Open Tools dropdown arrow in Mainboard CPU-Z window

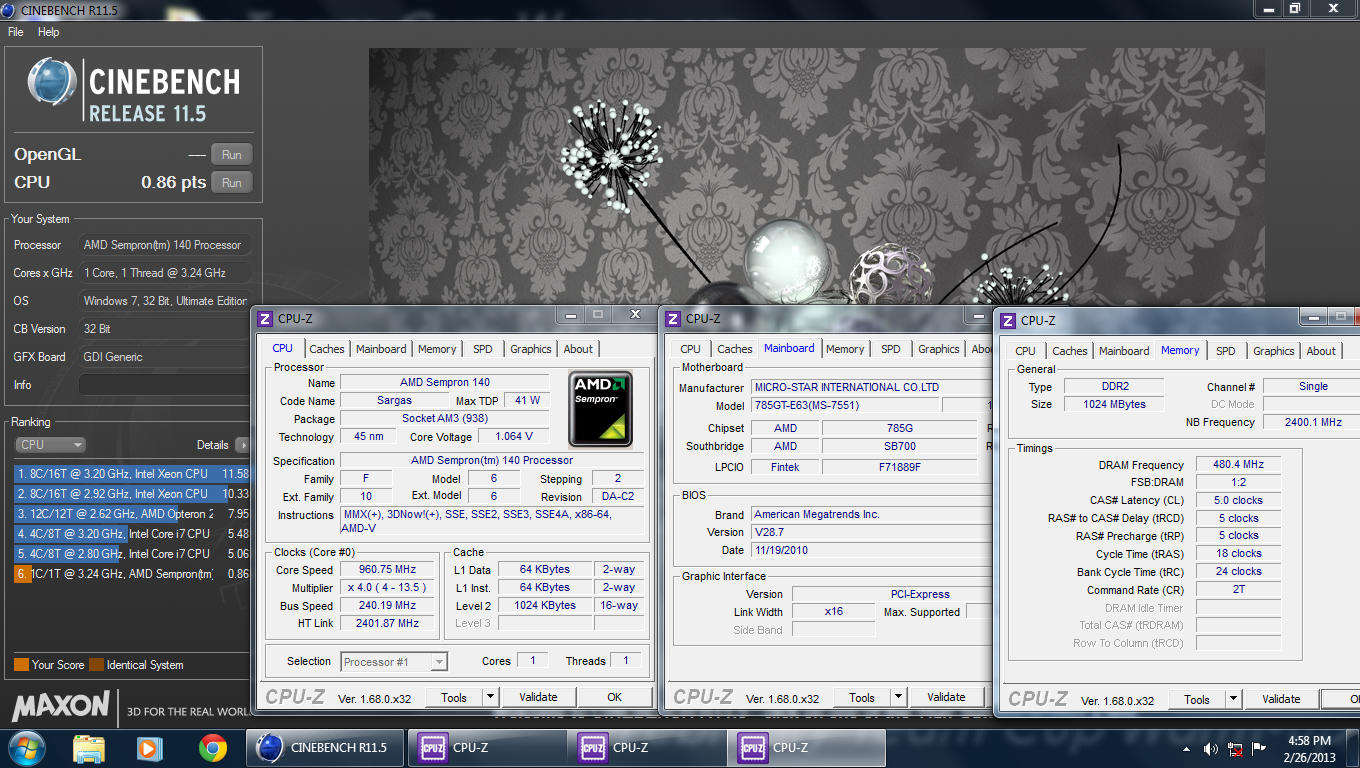898,698
